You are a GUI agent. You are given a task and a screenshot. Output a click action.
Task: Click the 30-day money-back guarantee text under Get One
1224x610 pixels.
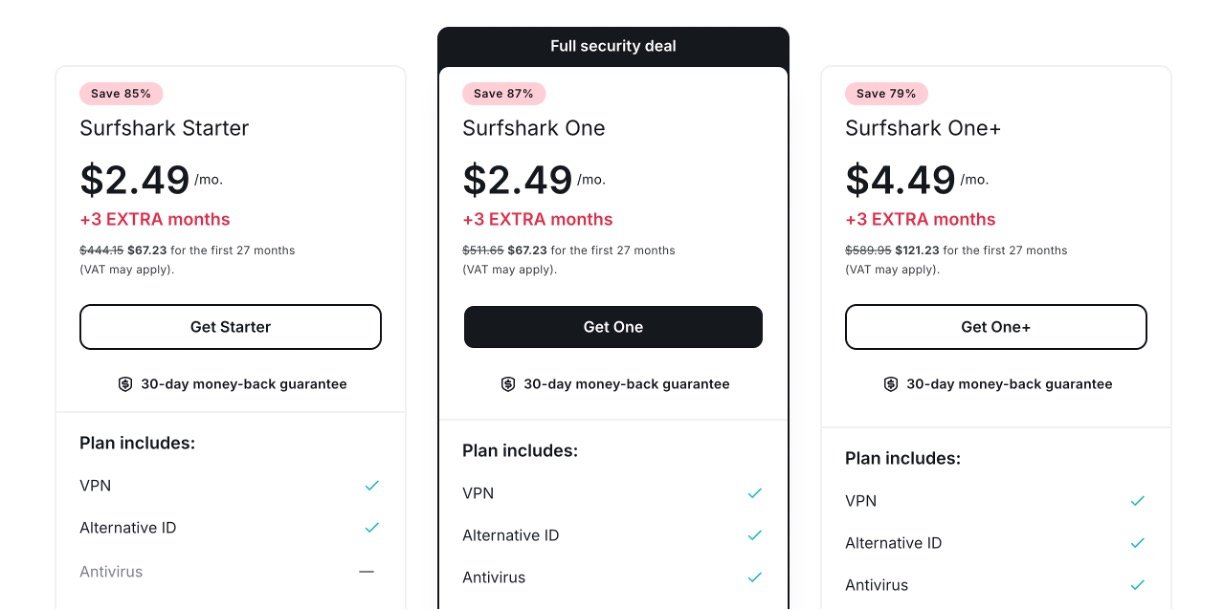pos(626,384)
